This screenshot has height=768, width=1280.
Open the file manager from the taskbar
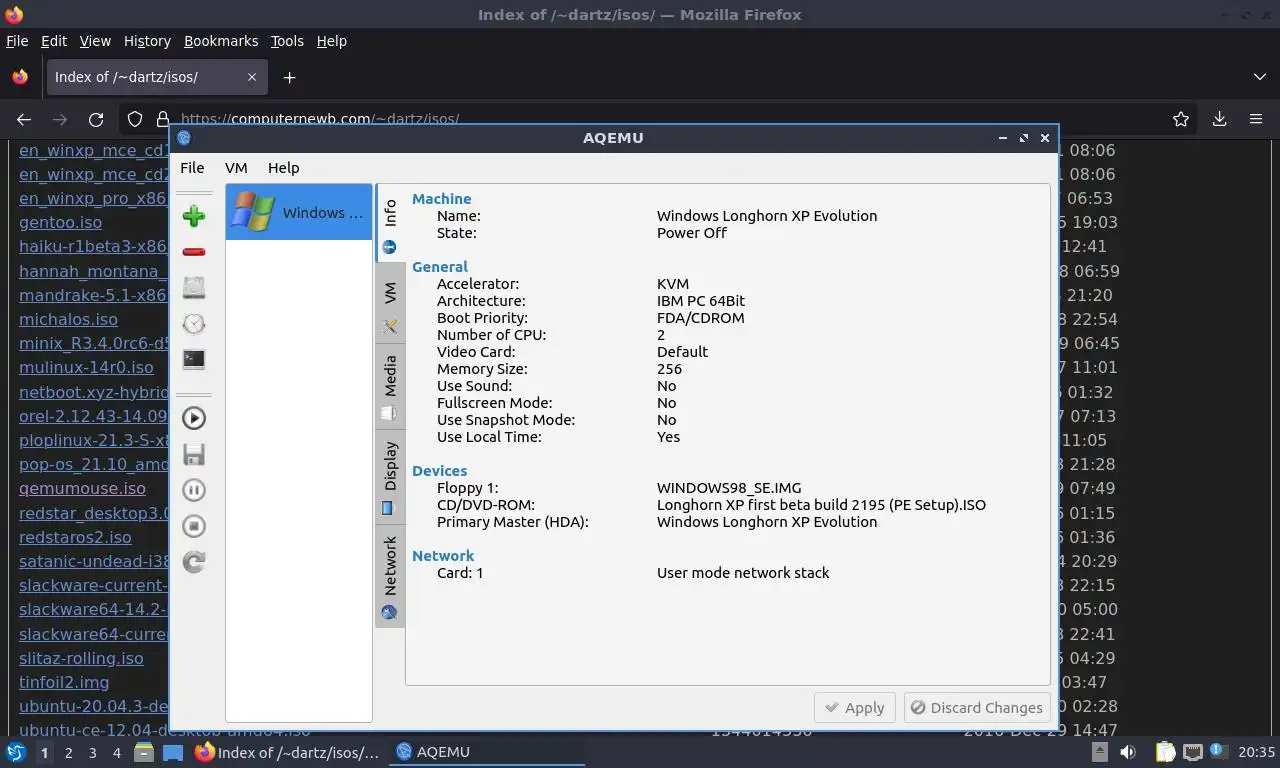[144, 752]
